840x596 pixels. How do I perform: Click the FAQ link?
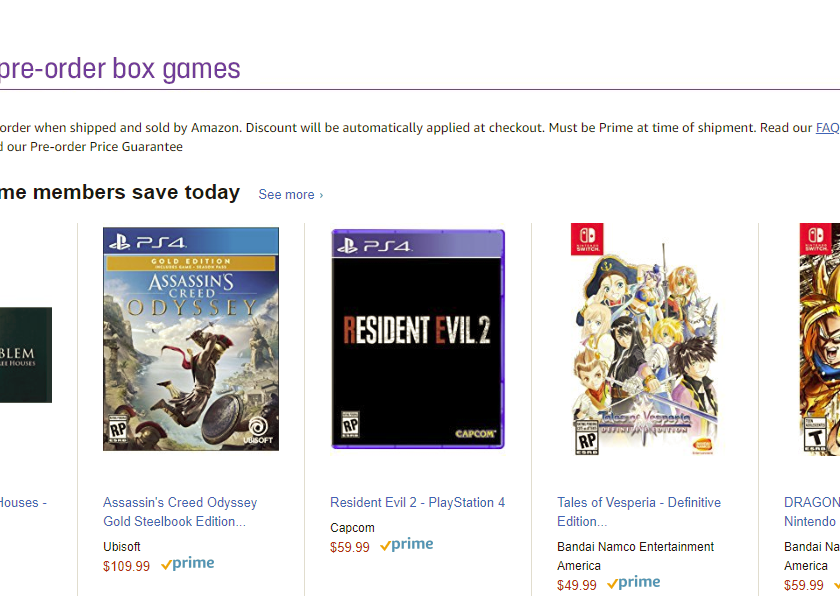pos(827,127)
